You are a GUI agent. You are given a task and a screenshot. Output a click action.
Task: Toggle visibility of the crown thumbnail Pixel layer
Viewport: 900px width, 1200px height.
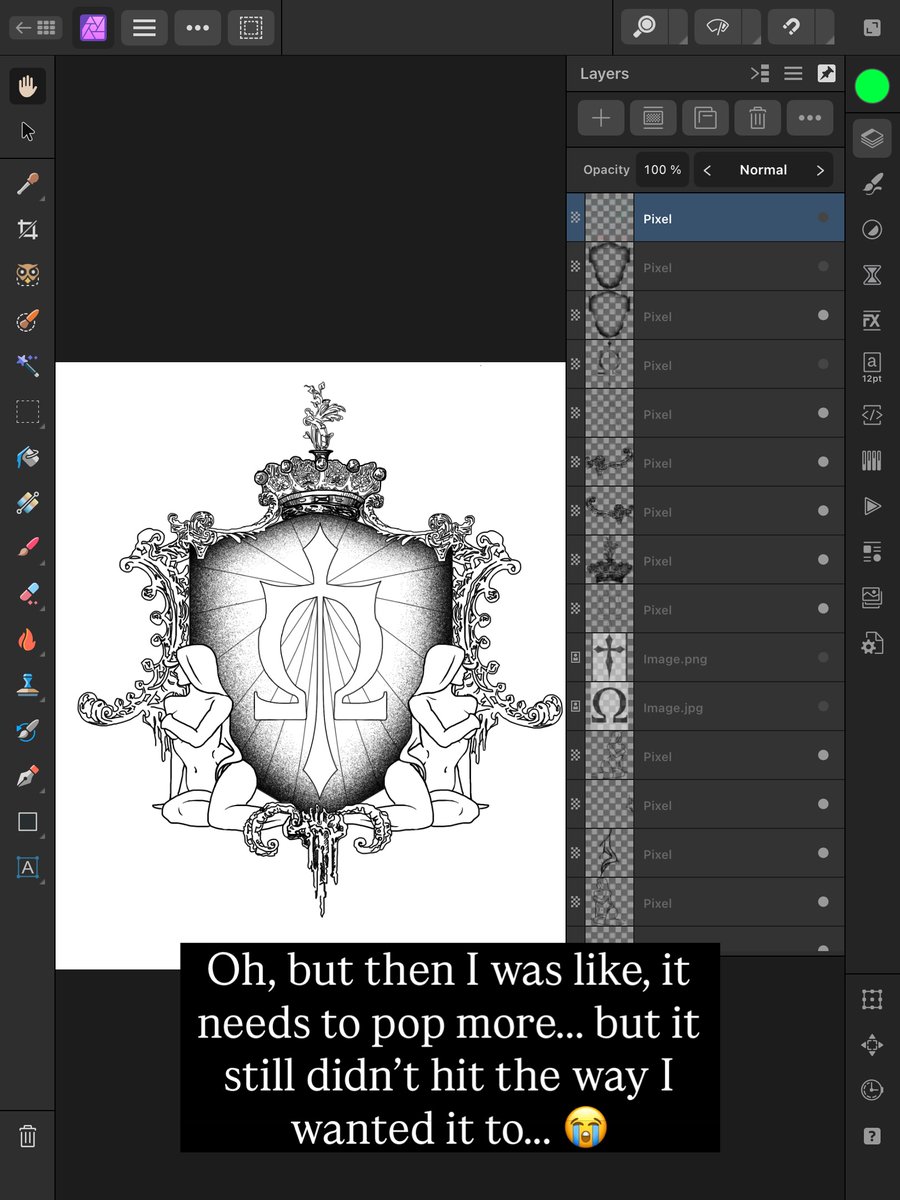point(823,560)
